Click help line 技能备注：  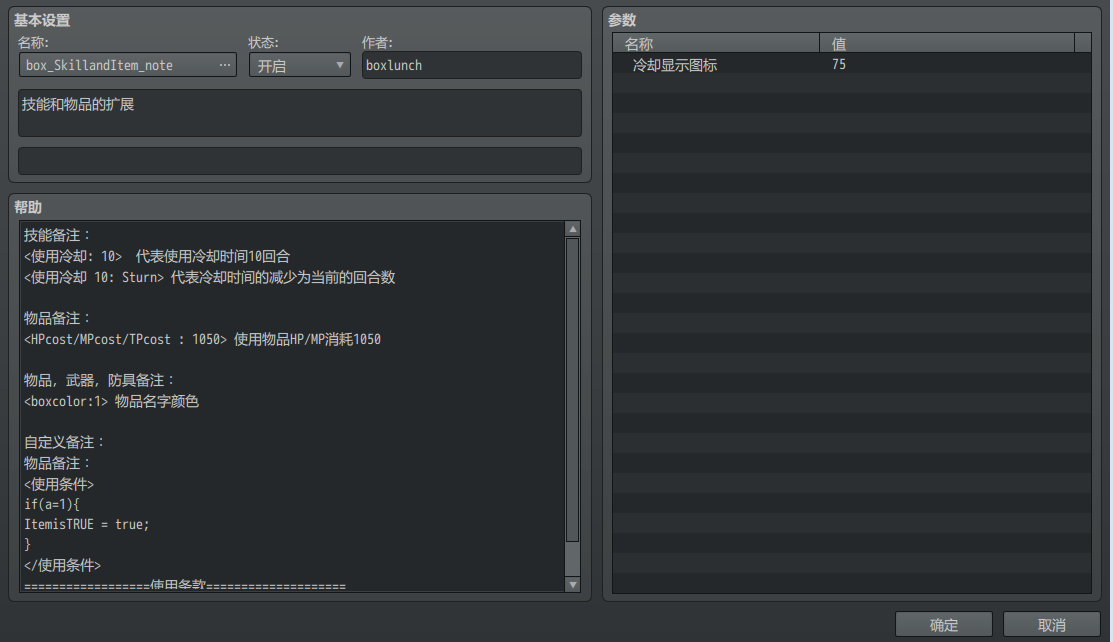57,235
